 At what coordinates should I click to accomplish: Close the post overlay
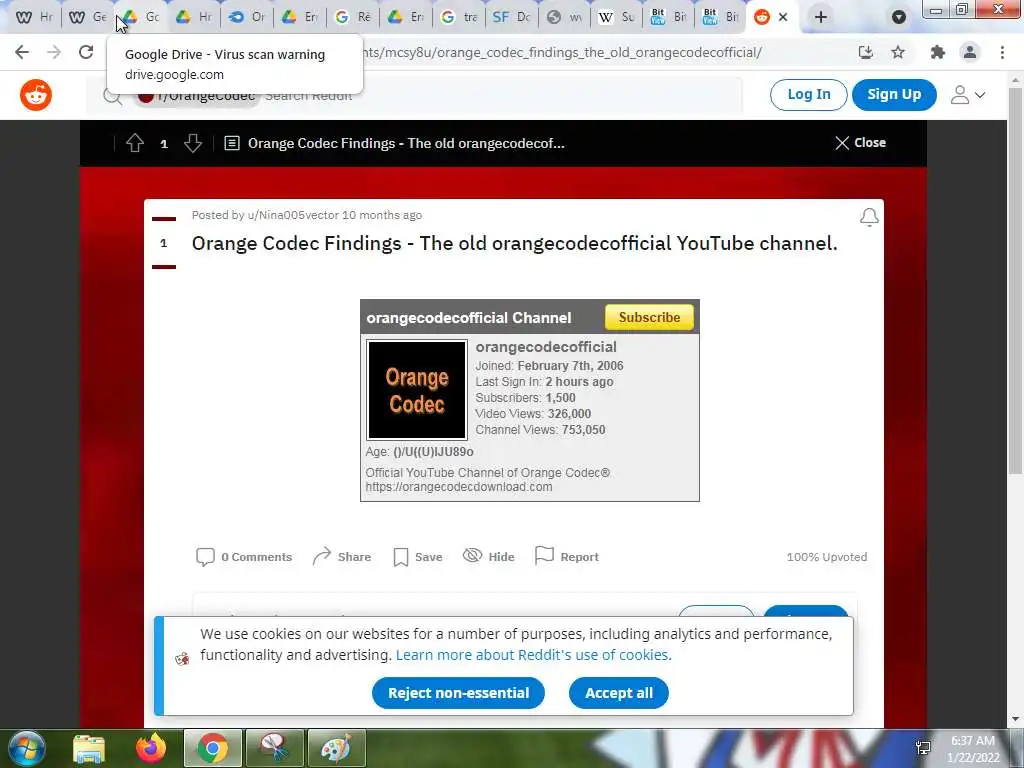pyautogui.click(x=860, y=142)
